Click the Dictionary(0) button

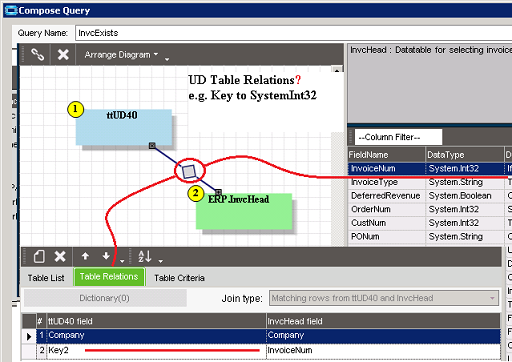pyautogui.click(x=105, y=298)
